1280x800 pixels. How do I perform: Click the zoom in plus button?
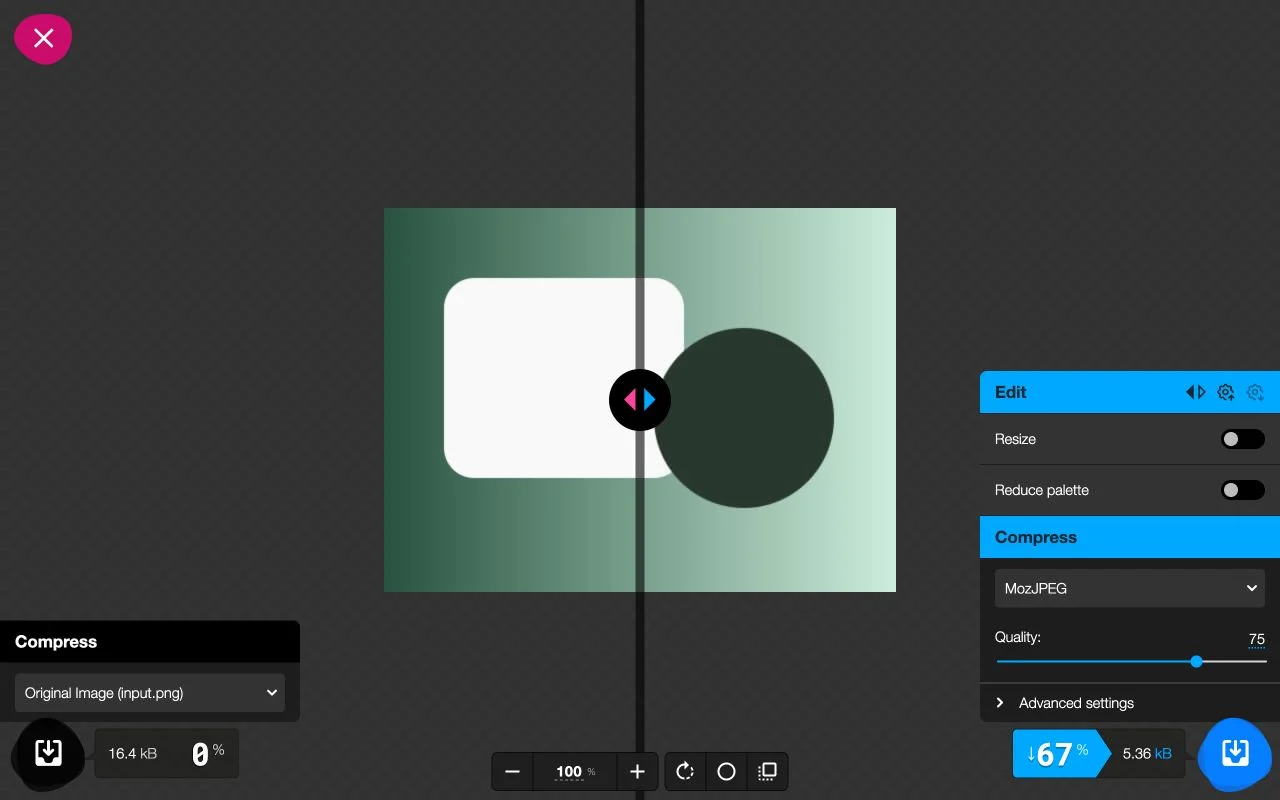tap(637, 771)
